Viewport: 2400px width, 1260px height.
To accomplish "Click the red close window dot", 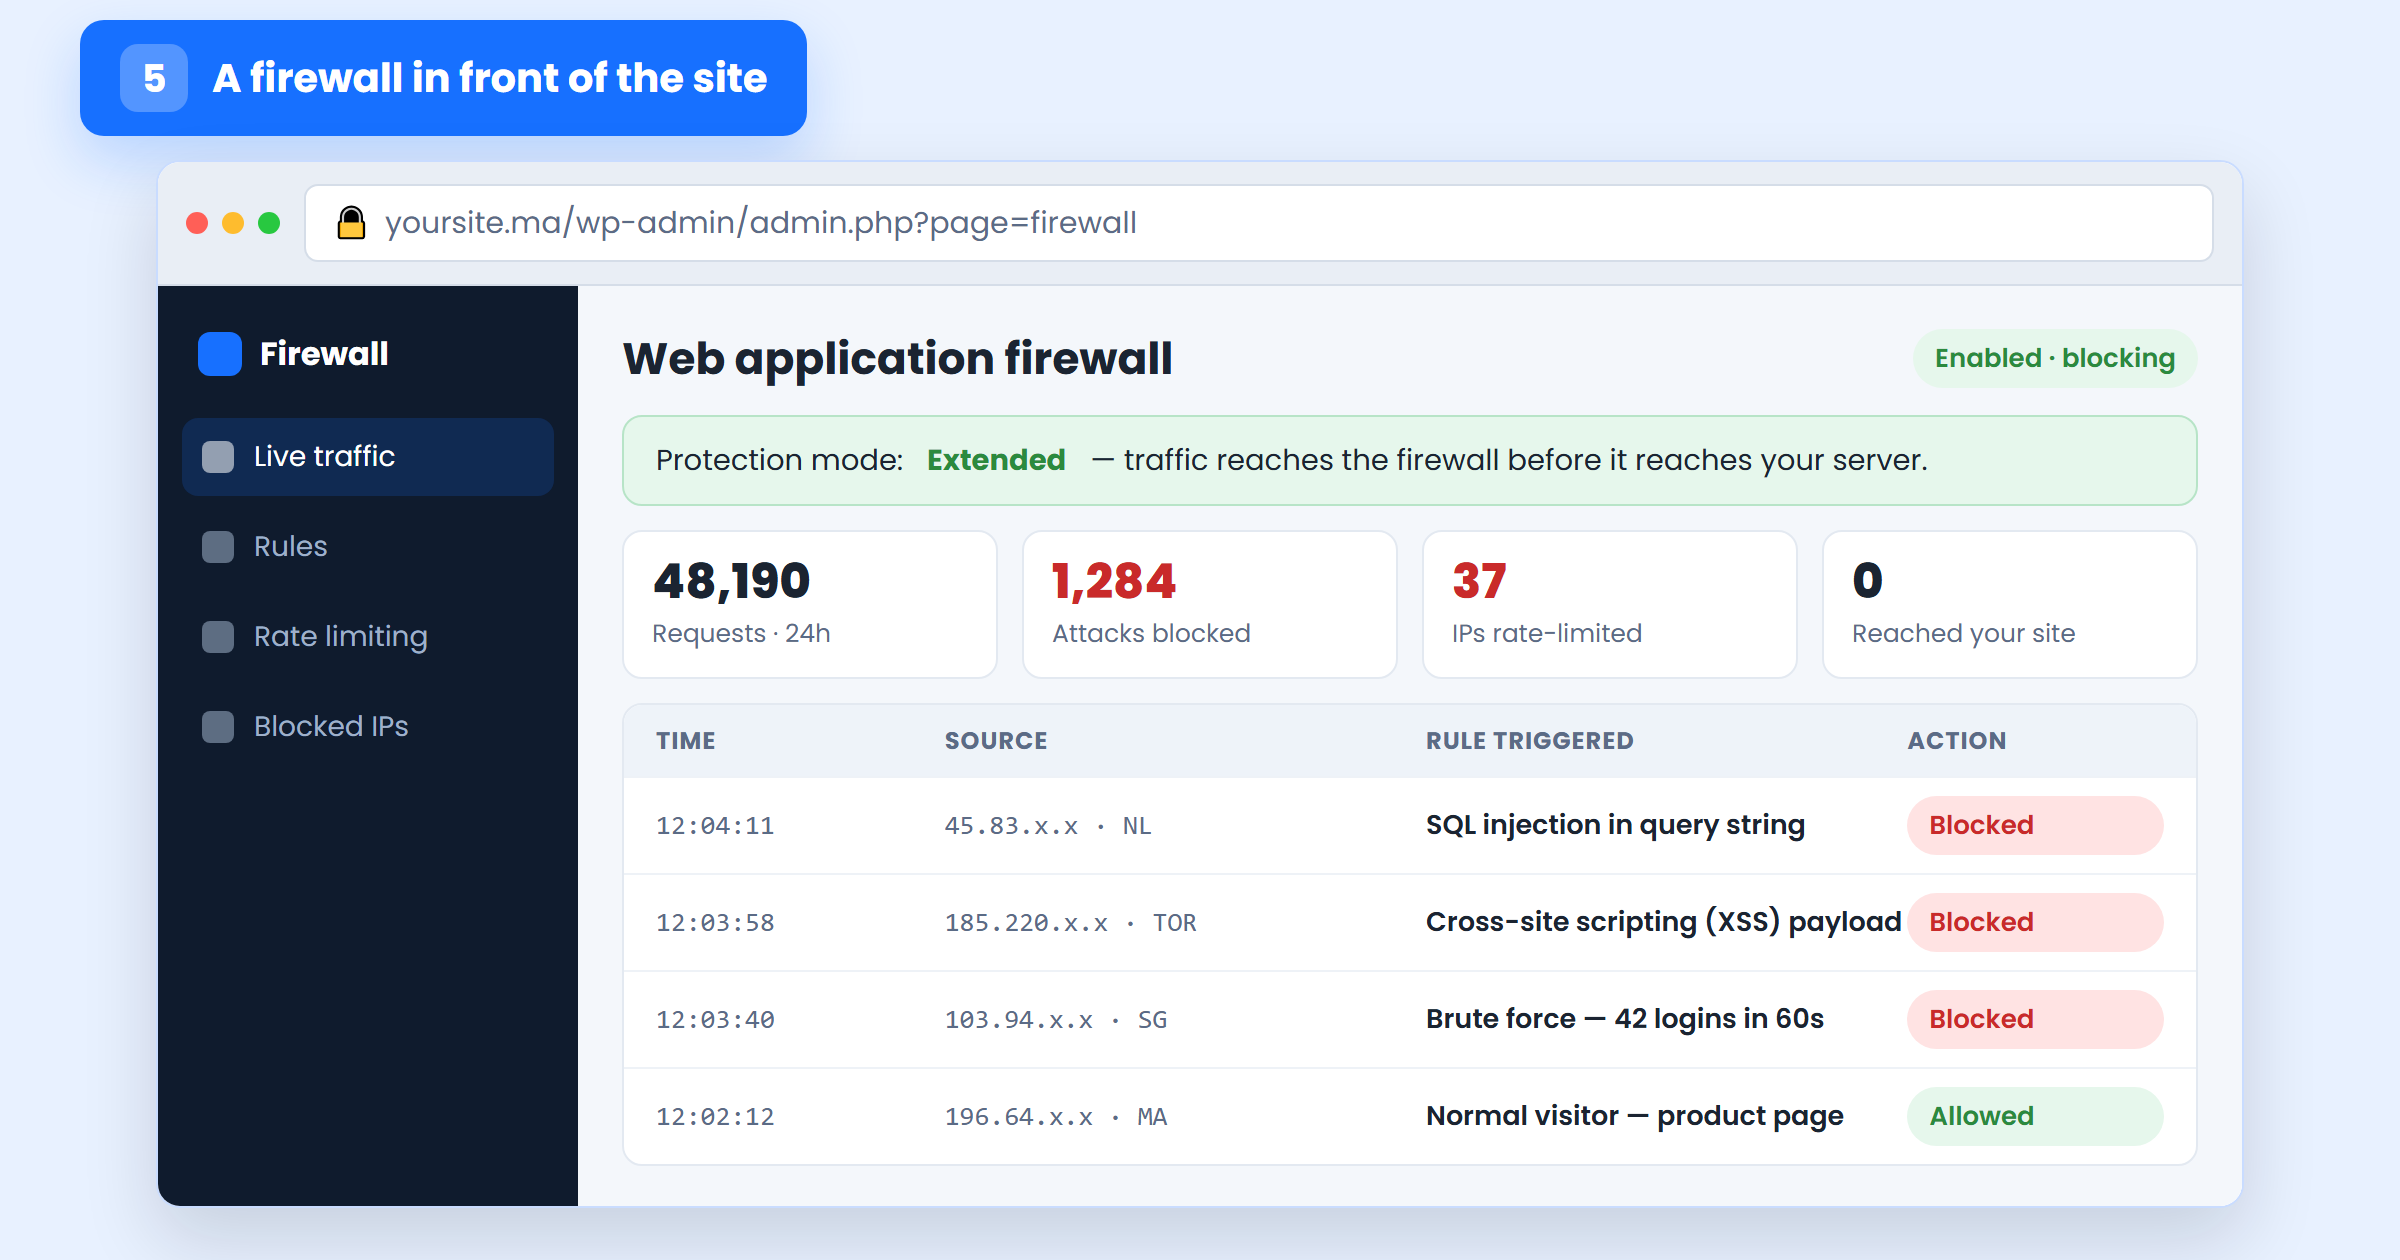I will coord(197,223).
